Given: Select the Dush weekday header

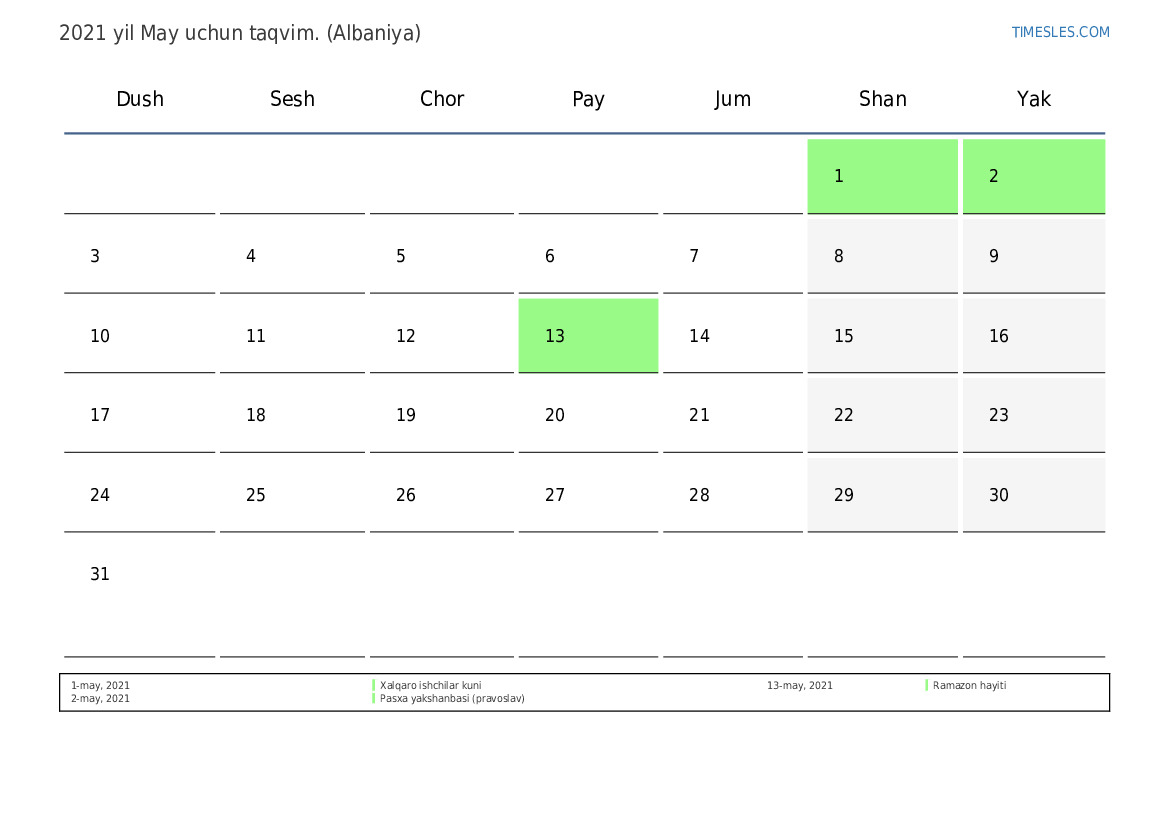Looking at the screenshot, I should [x=140, y=99].
